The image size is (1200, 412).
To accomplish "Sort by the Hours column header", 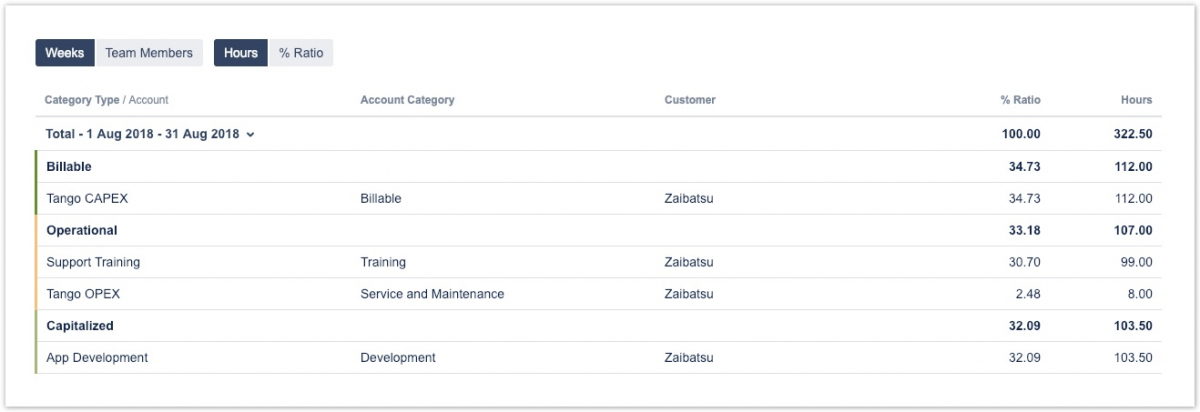I will (1136, 100).
